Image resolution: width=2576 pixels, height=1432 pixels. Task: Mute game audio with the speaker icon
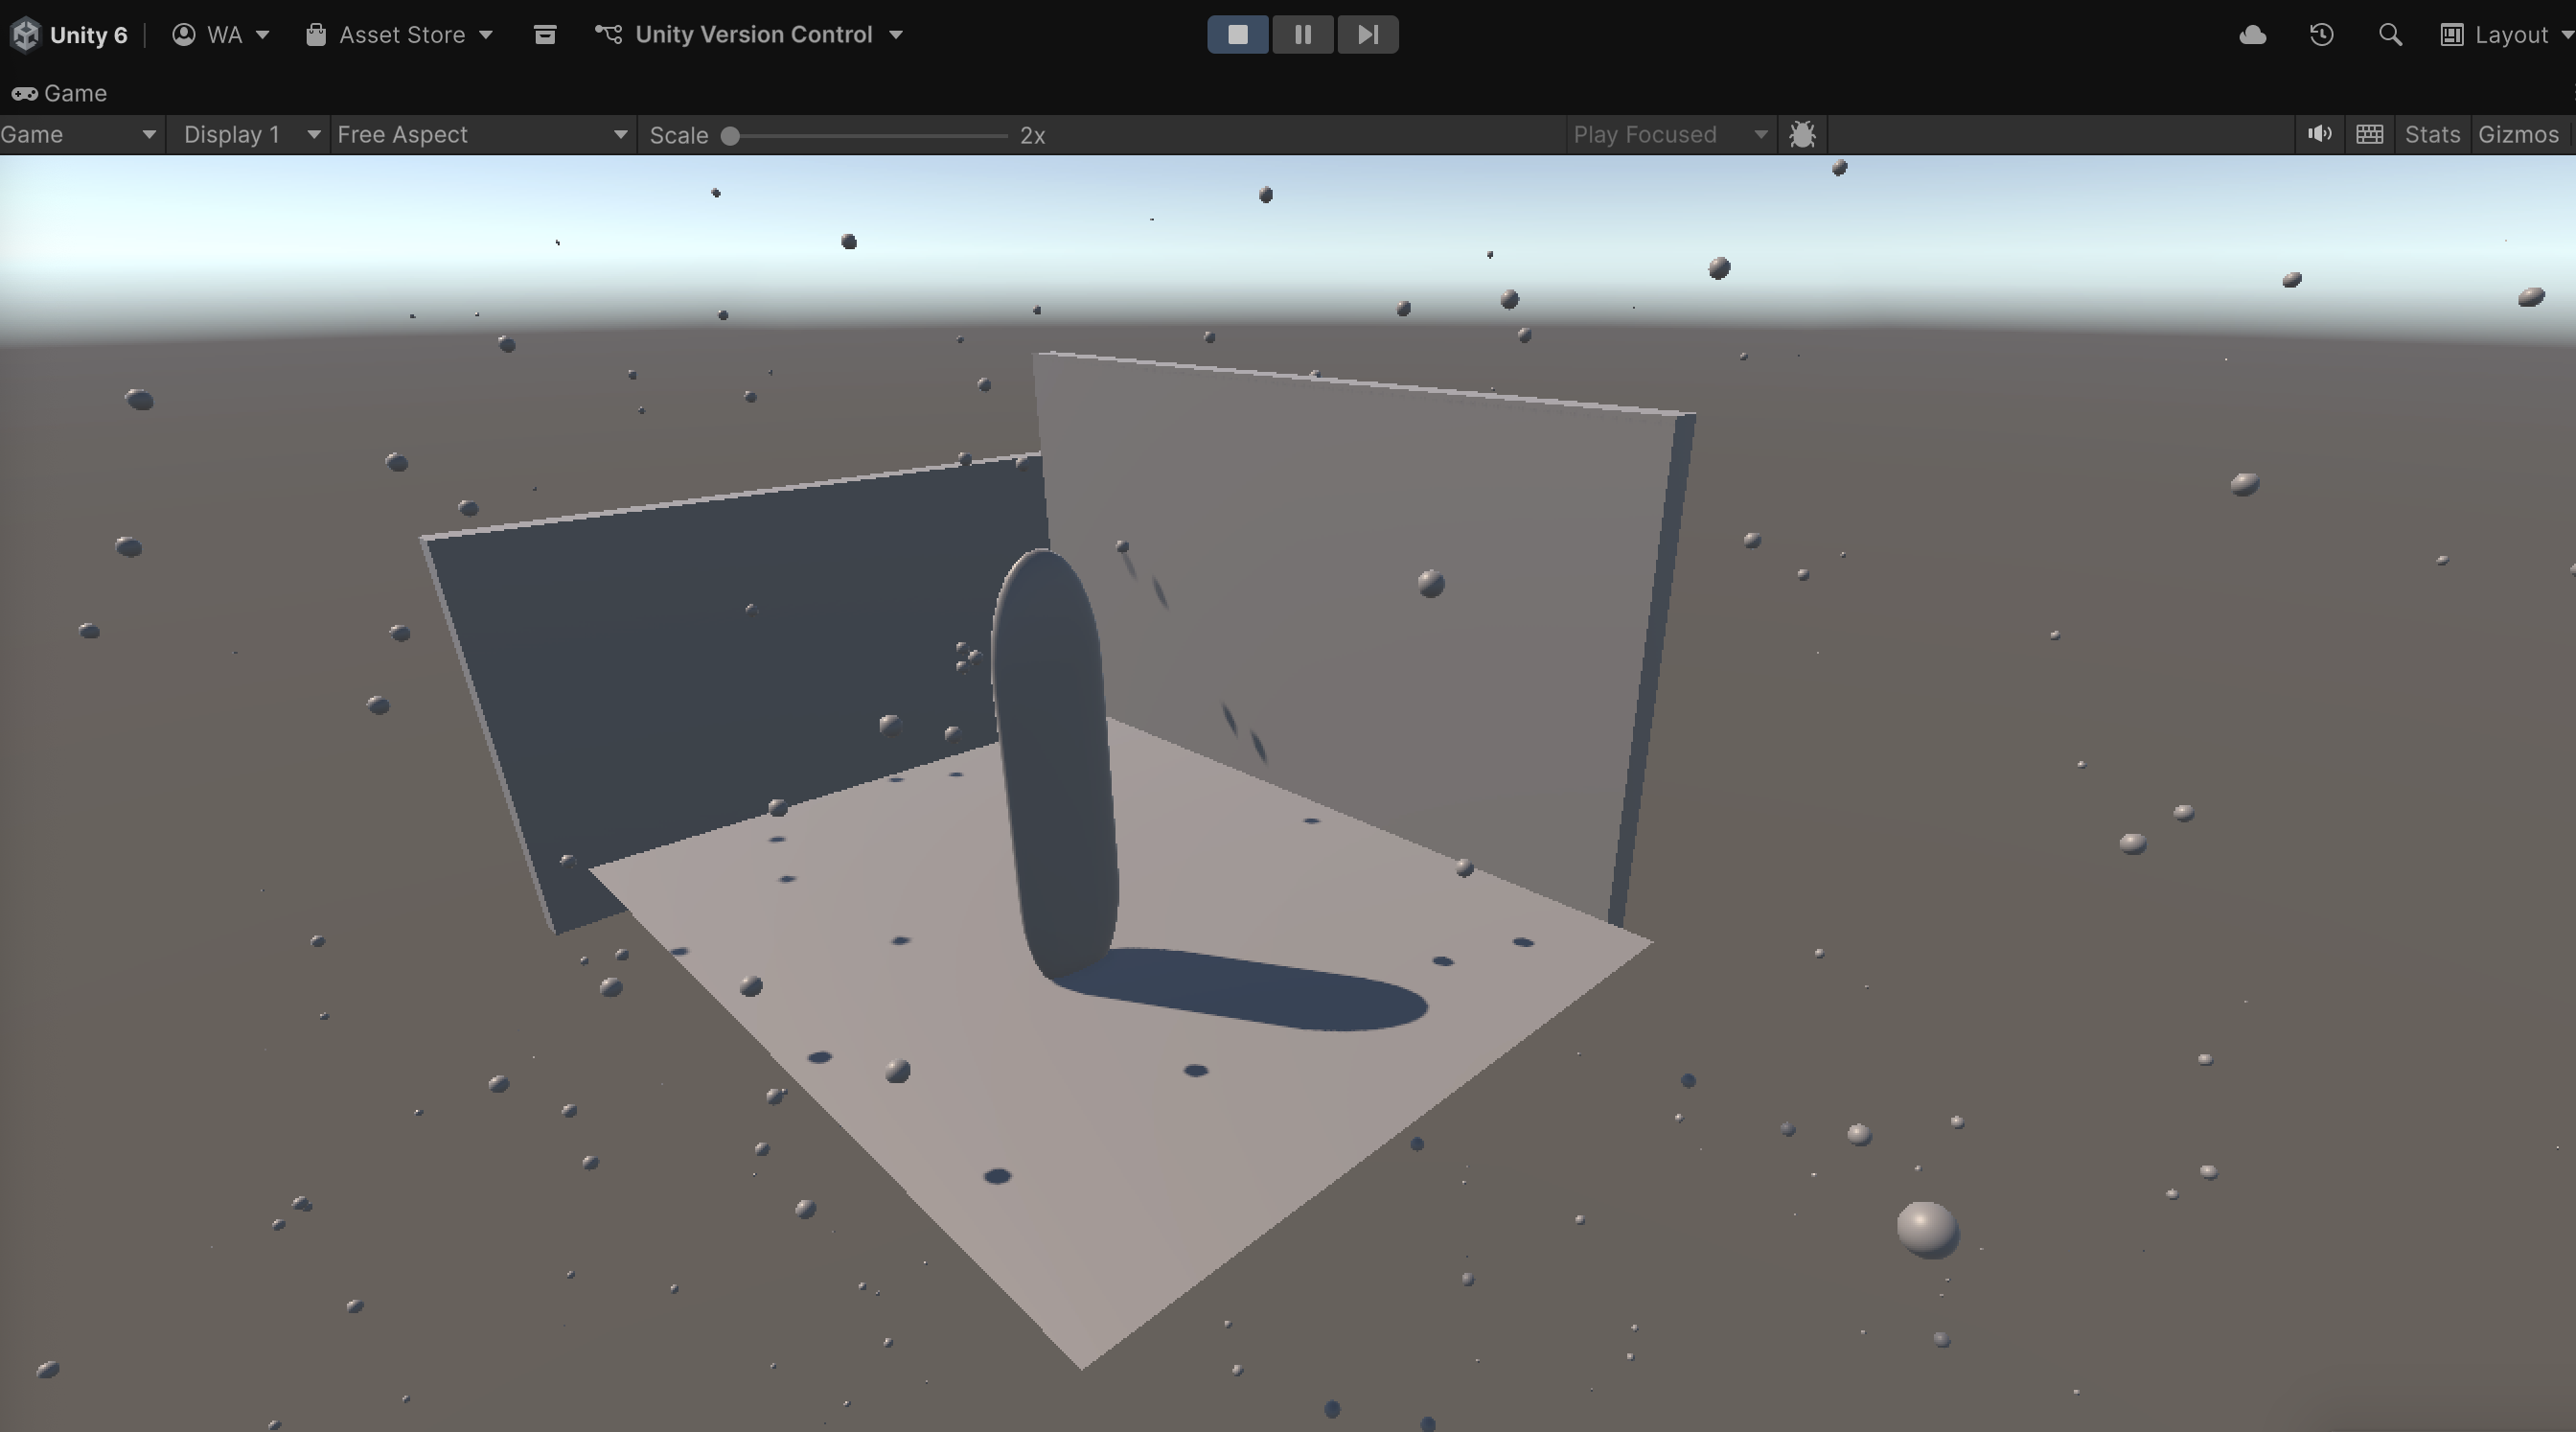point(2319,134)
